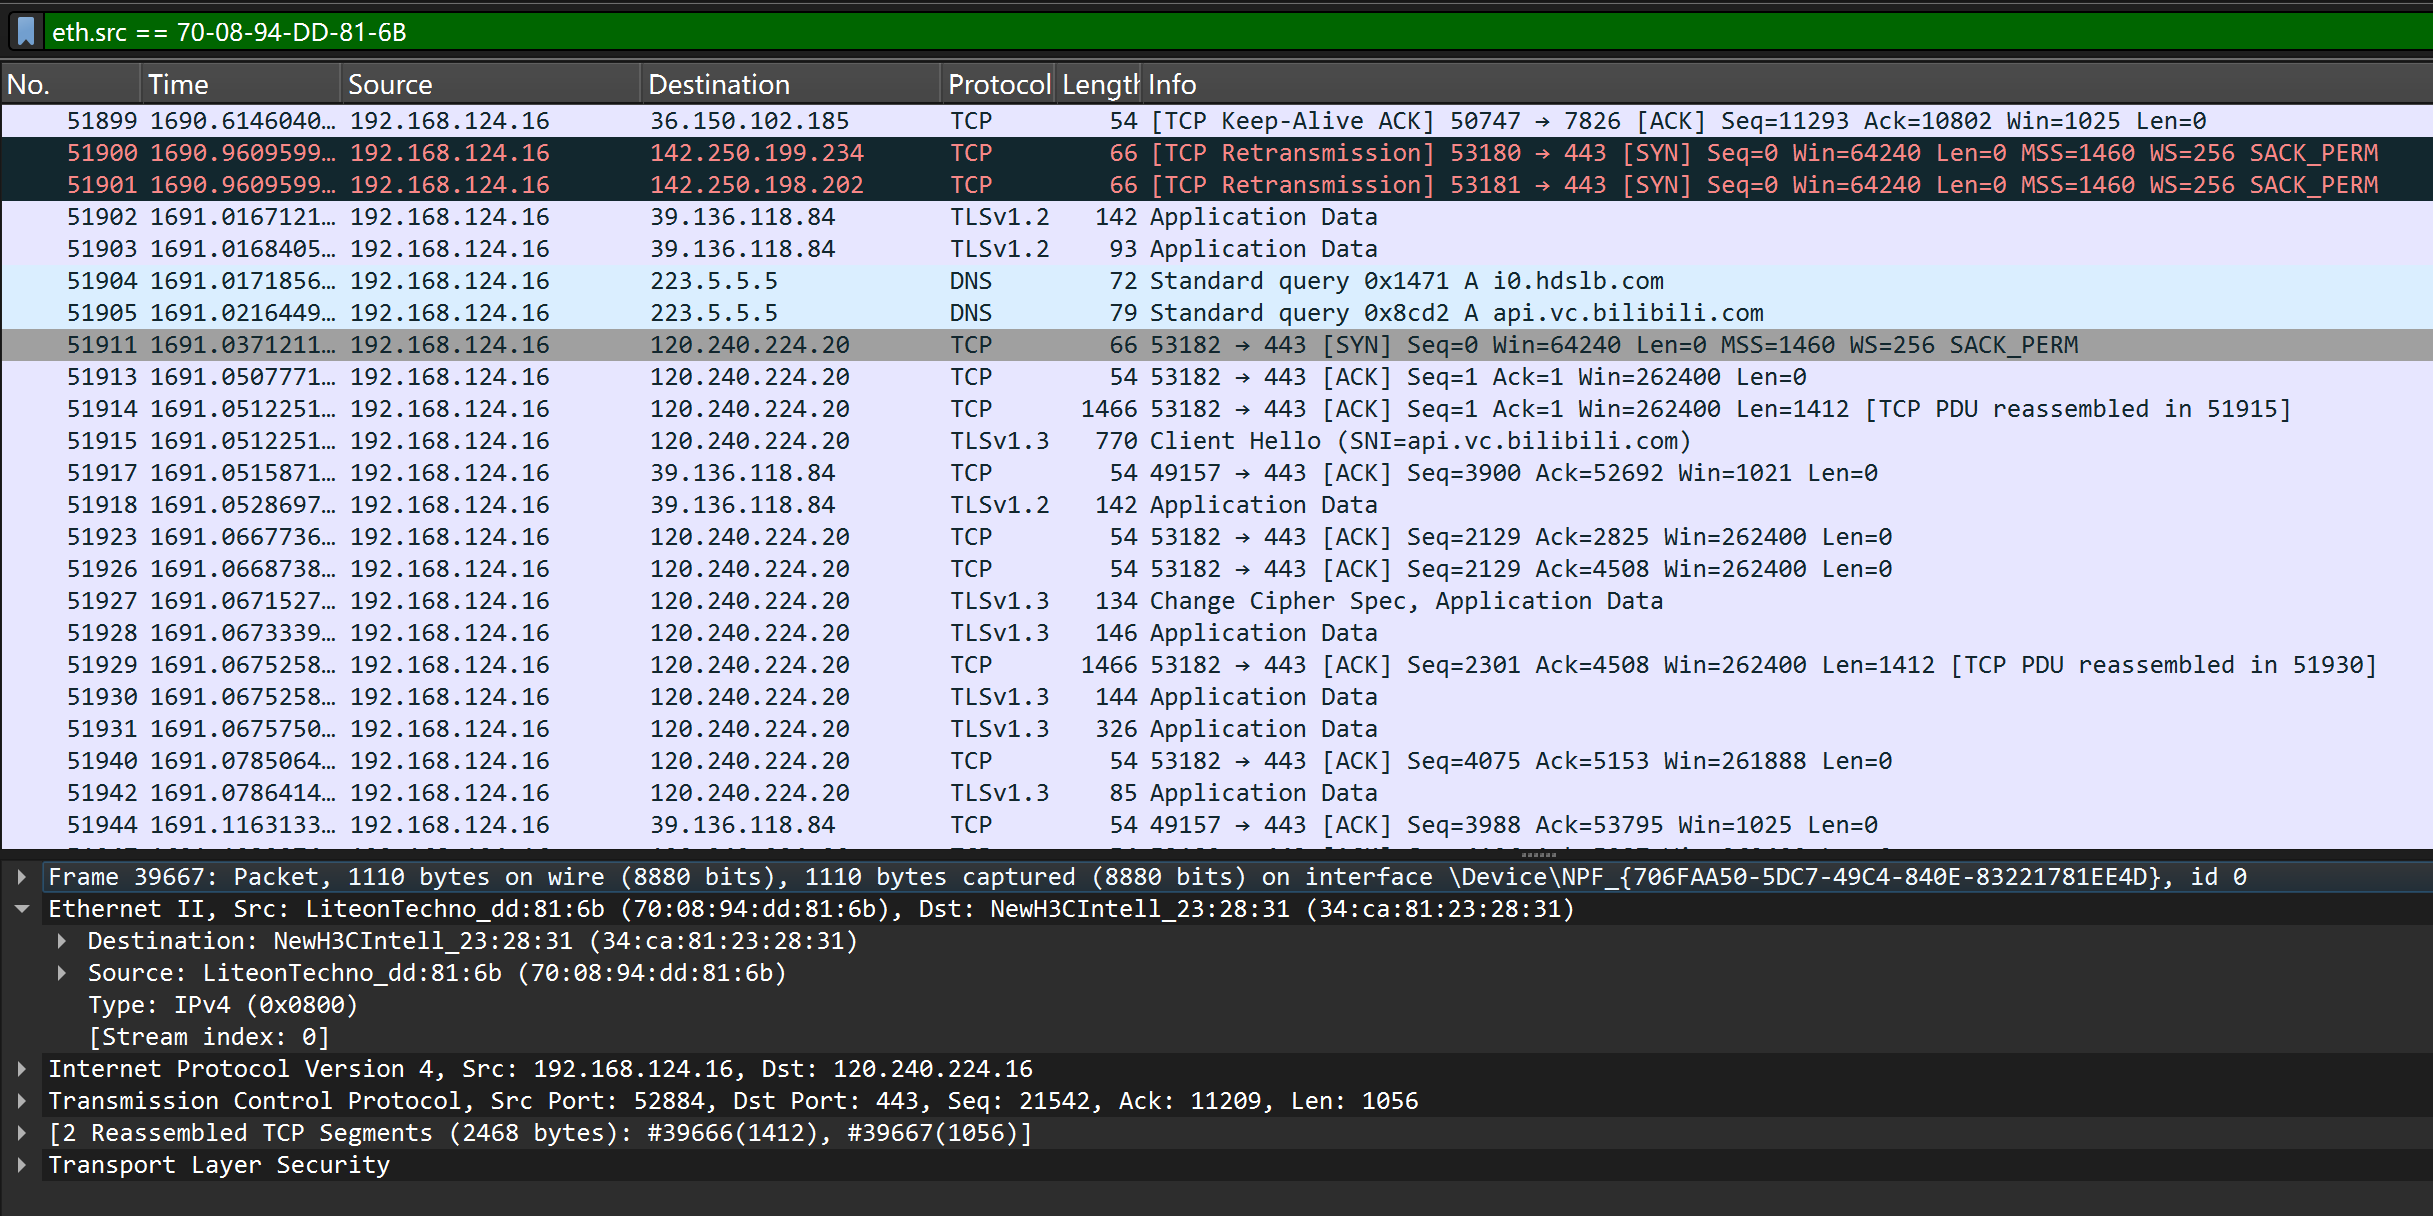Sort by the Protocol column header

tap(998, 85)
